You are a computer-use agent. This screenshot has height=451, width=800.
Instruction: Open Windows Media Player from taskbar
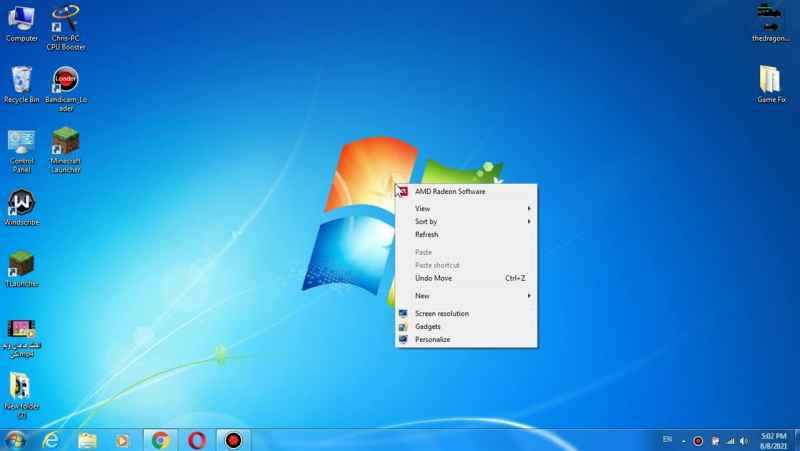[122, 440]
